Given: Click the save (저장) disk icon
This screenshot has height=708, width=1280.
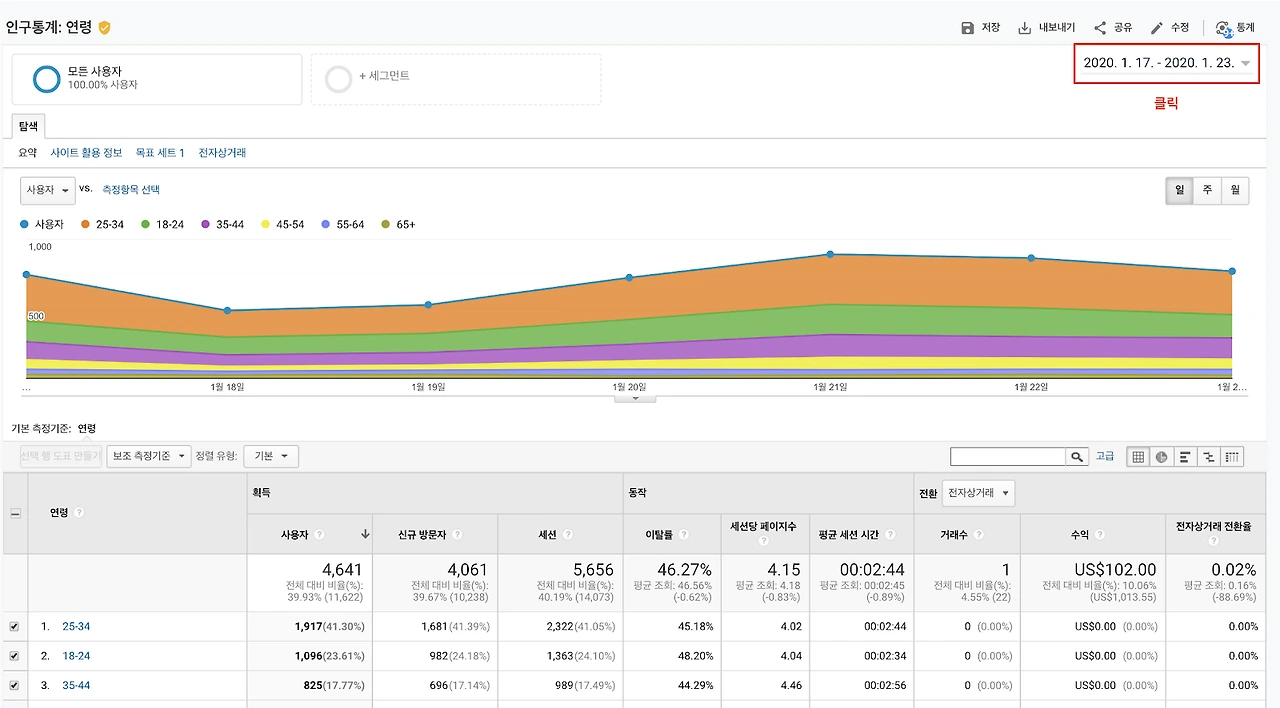Looking at the screenshot, I should pos(967,28).
